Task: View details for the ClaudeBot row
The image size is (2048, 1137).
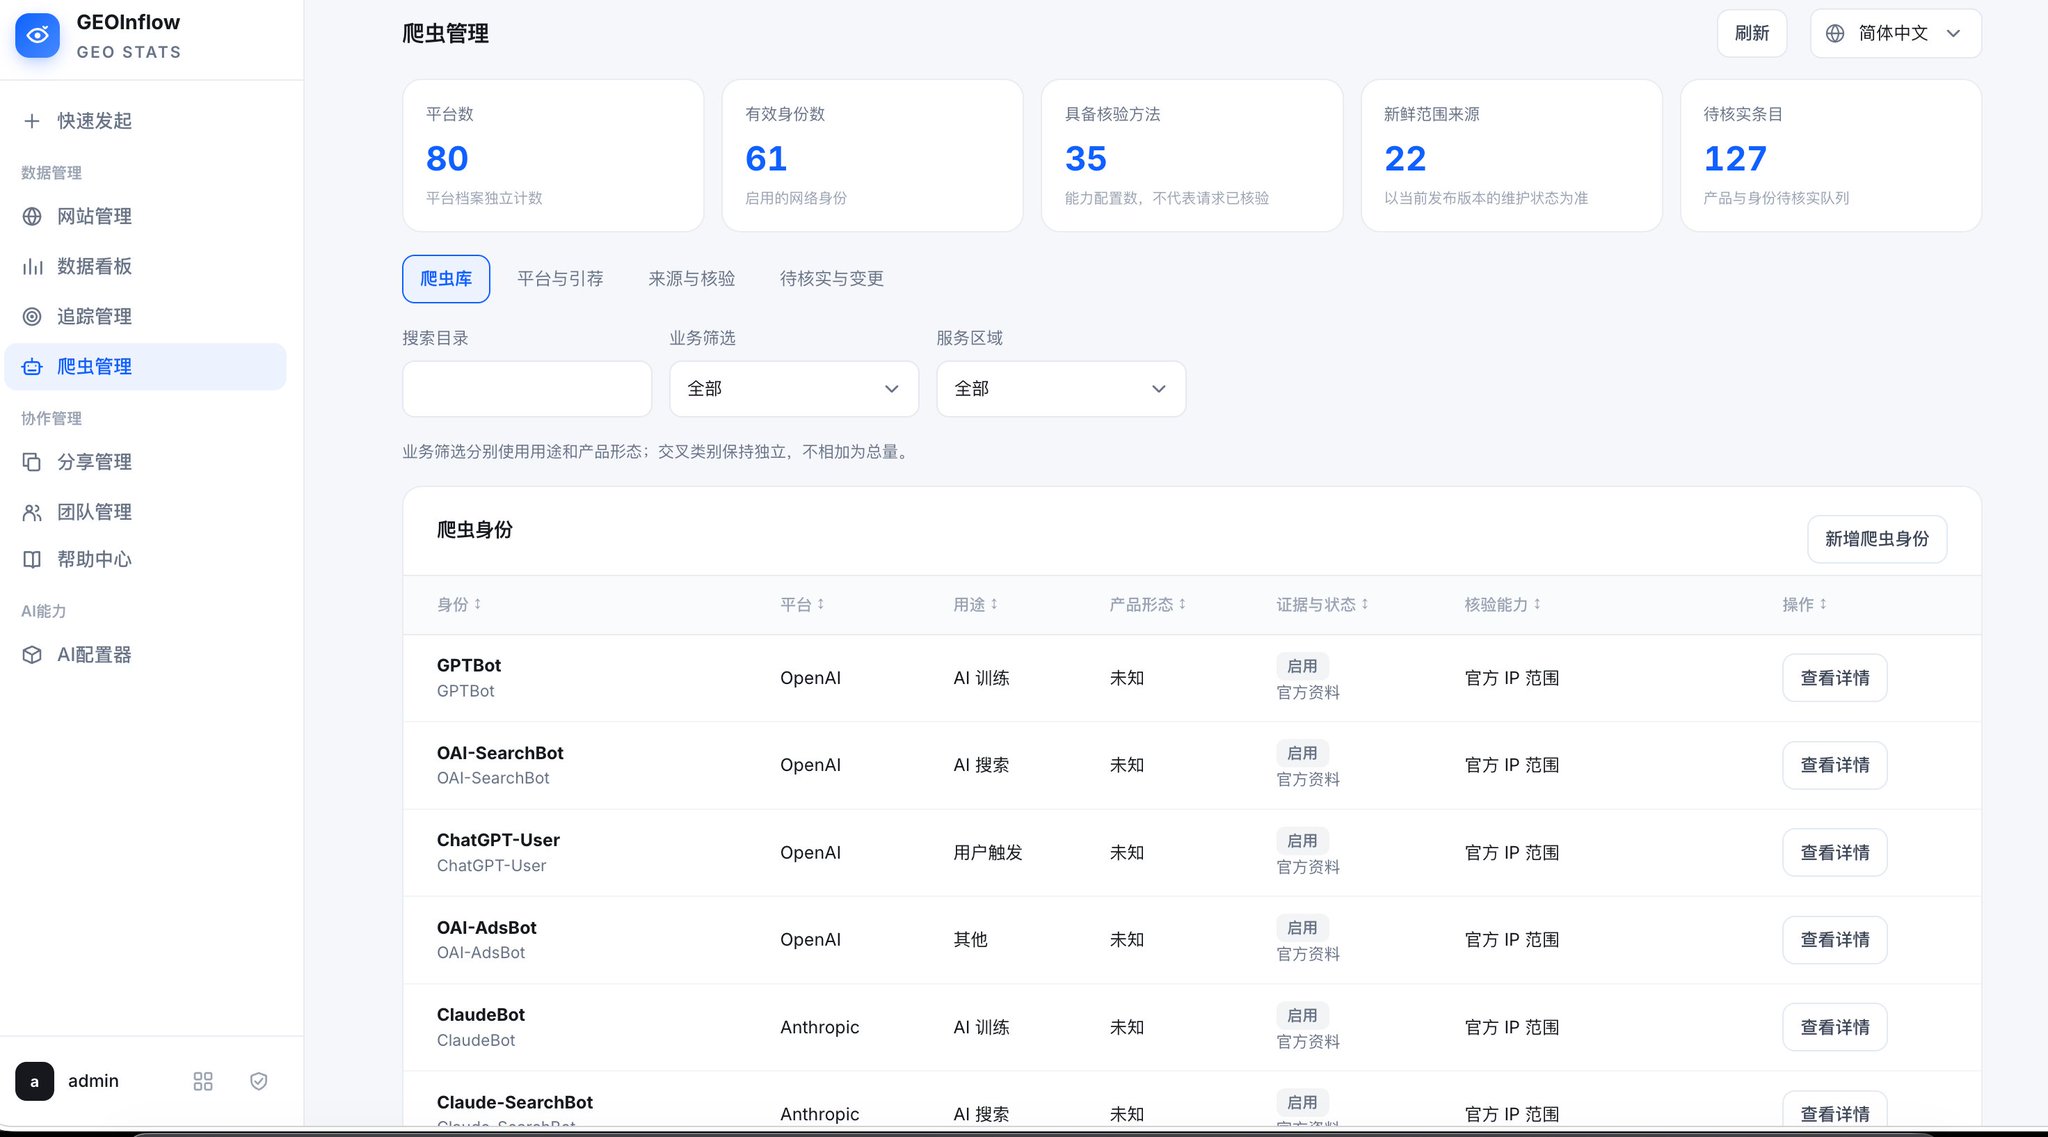Action: (x=1835, y=1027)
